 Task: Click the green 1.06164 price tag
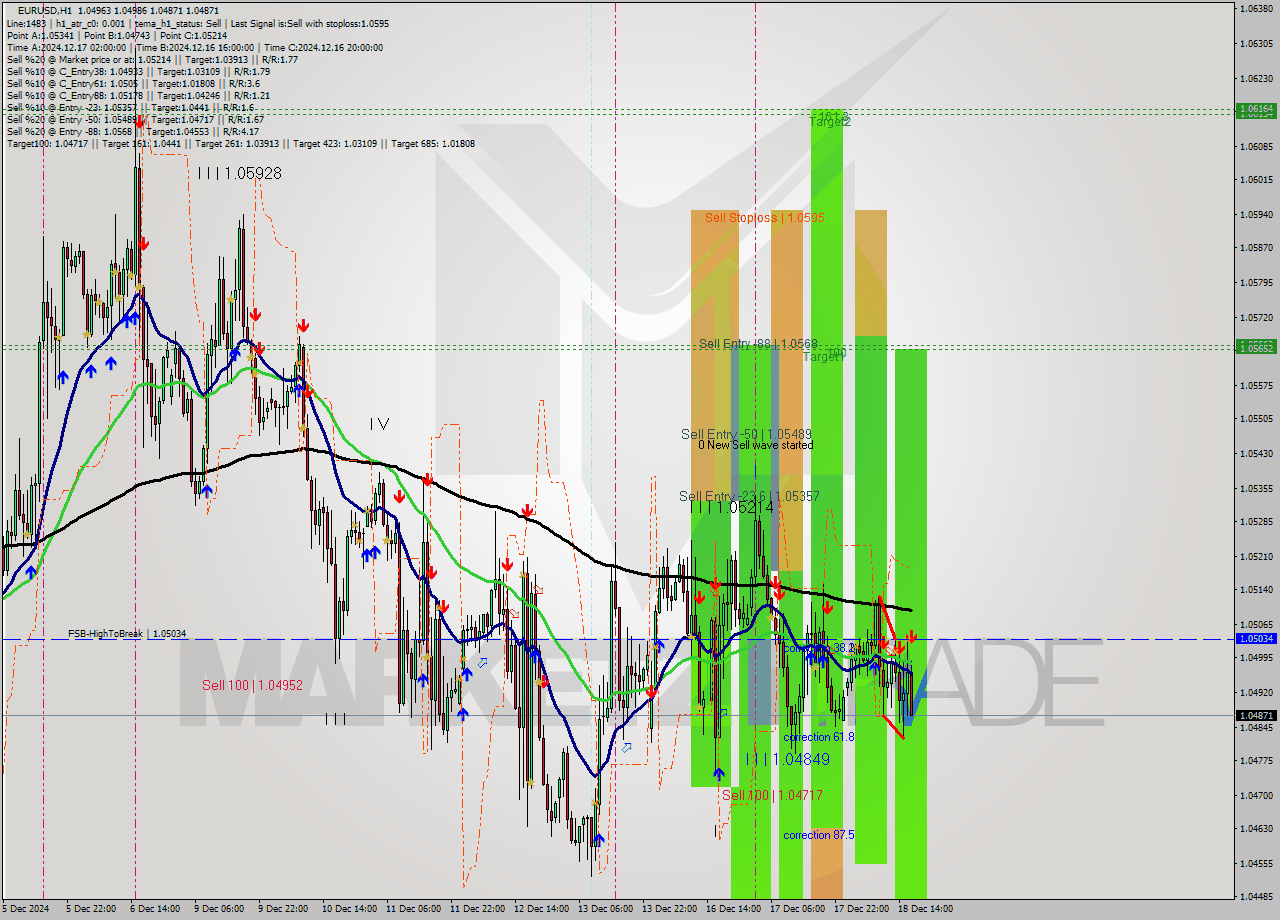(1256, 109)
